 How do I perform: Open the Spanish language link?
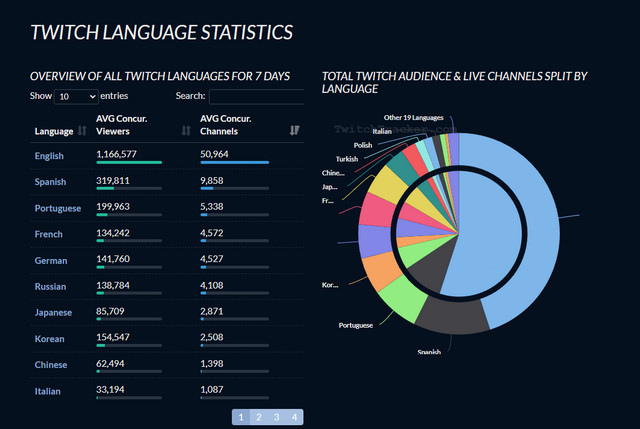(x=50, y=182)
